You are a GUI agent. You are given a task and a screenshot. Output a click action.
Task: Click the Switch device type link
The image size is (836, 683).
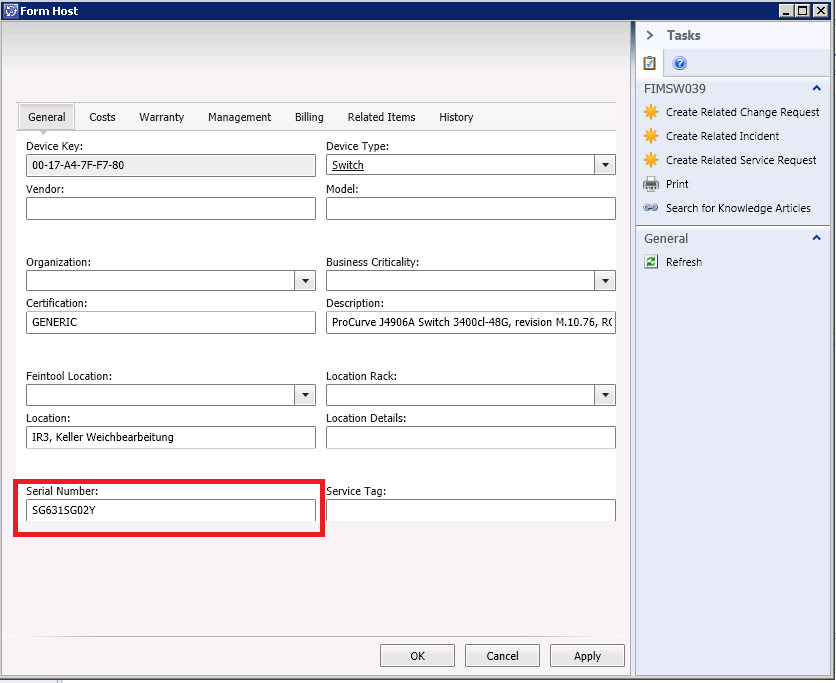(x=348, y=165)
